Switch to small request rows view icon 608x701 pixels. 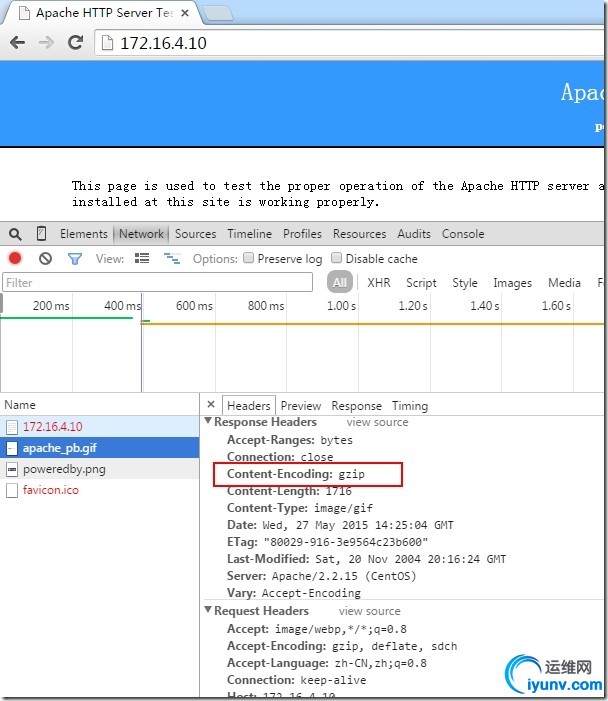point(172,258)
